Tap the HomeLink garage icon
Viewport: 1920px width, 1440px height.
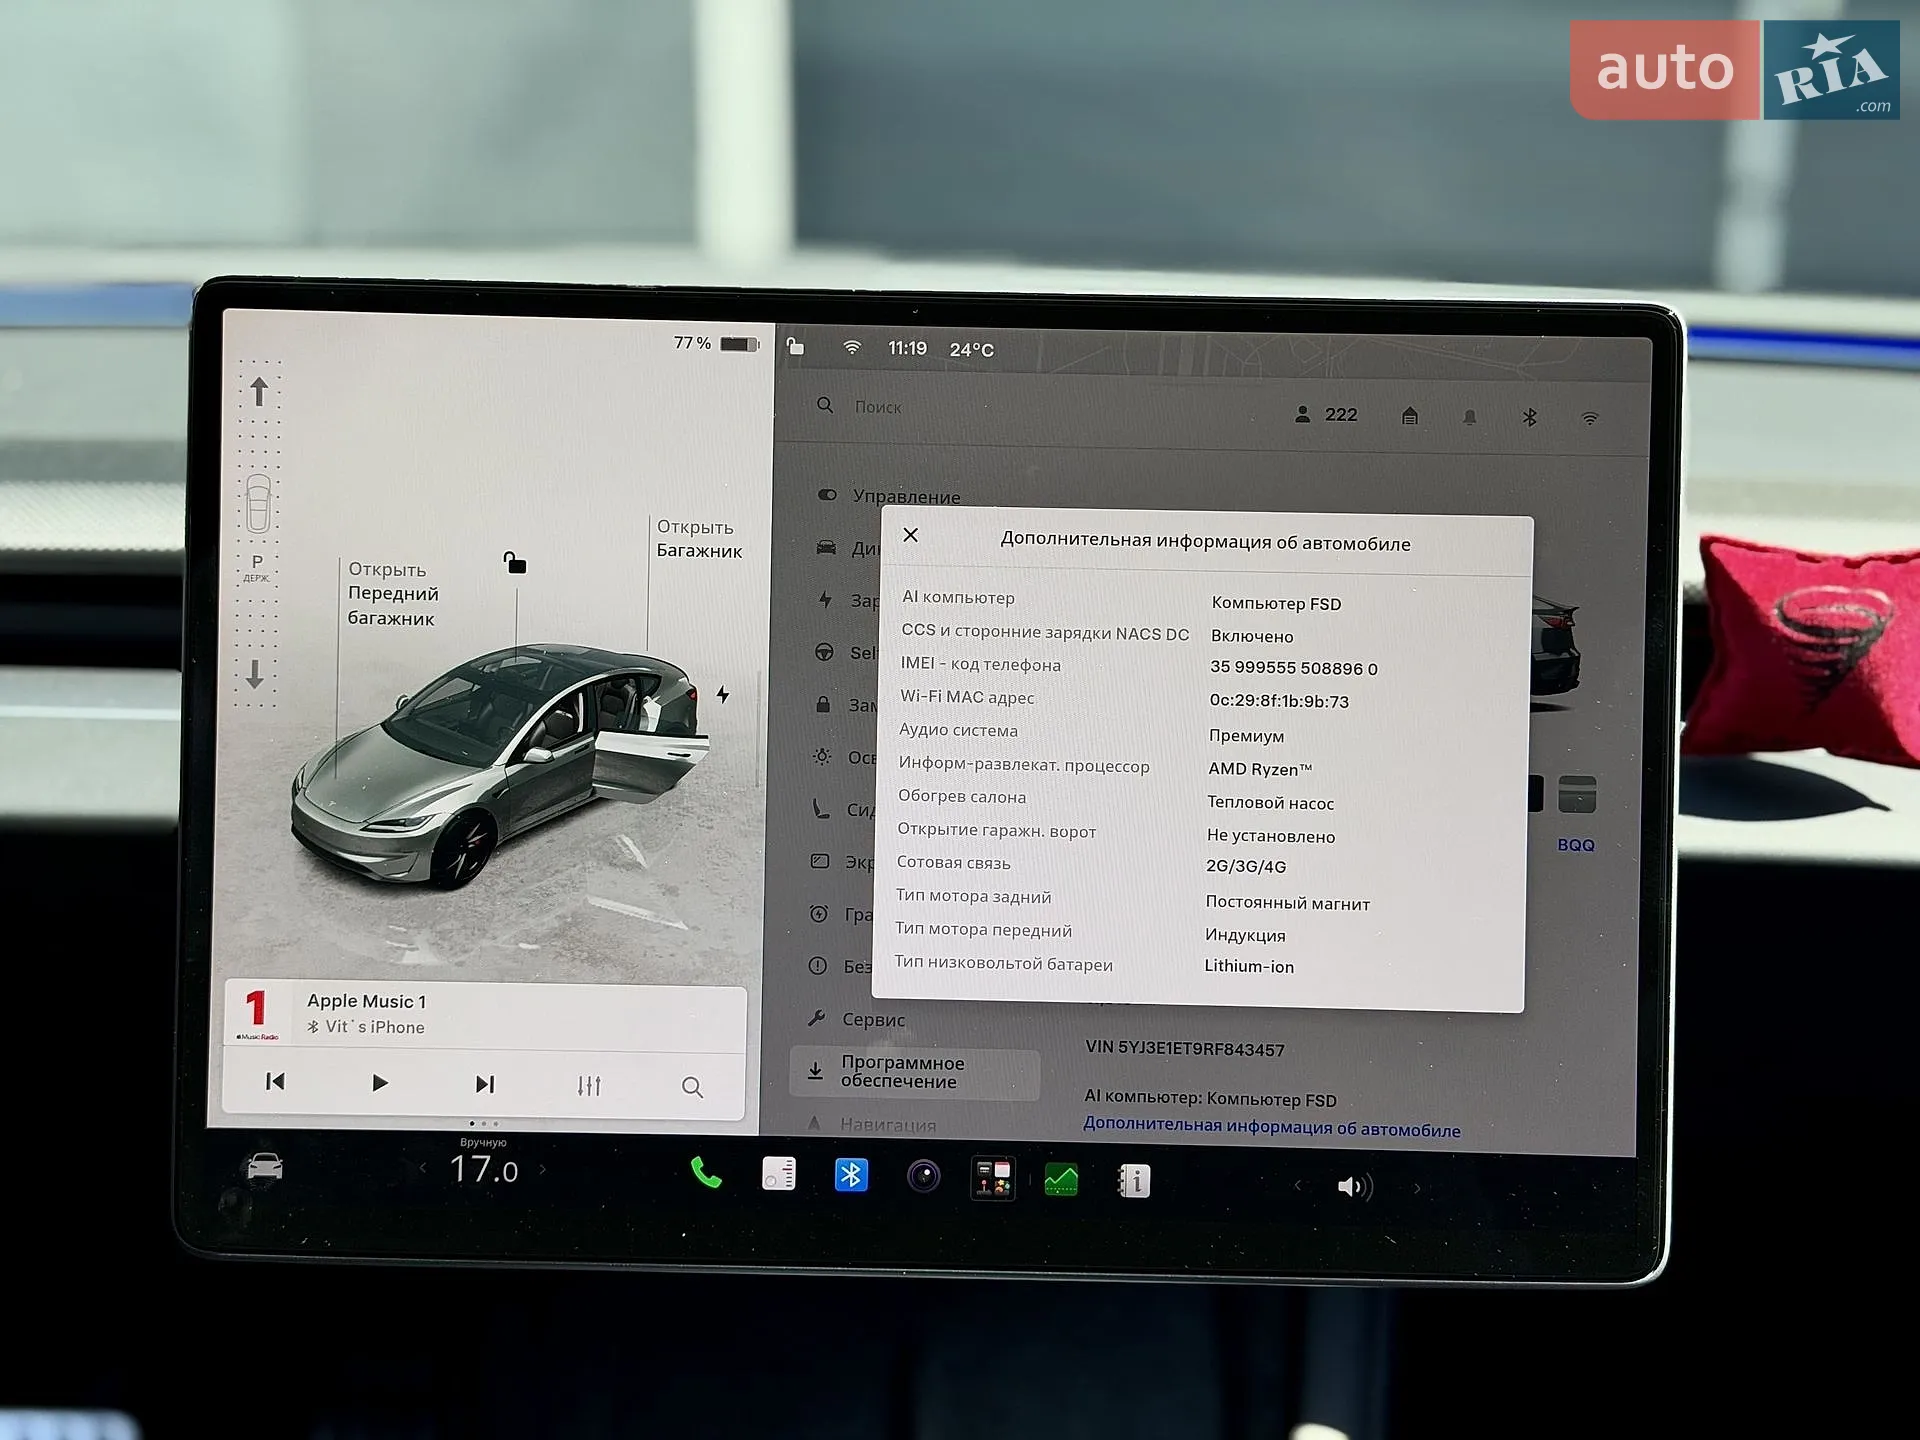[x=1410, y=416]
